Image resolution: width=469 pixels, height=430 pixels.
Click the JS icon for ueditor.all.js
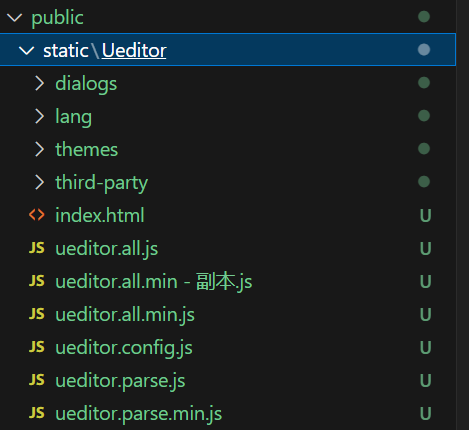point(37,248)
